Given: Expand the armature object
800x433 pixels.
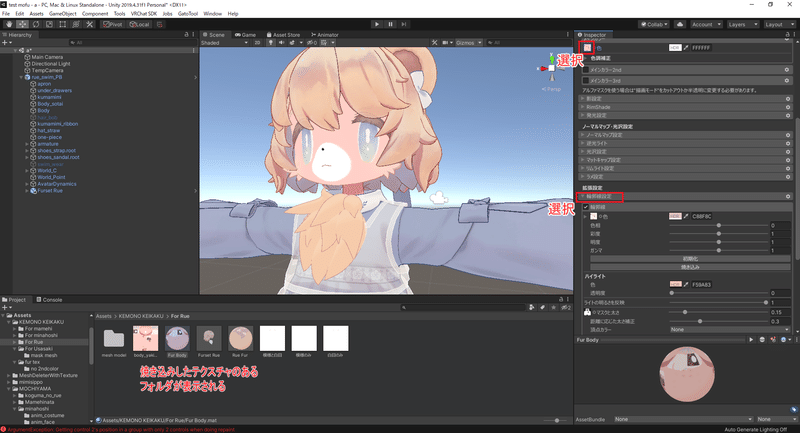Looking at the screenshot, I should pos(27,144).
